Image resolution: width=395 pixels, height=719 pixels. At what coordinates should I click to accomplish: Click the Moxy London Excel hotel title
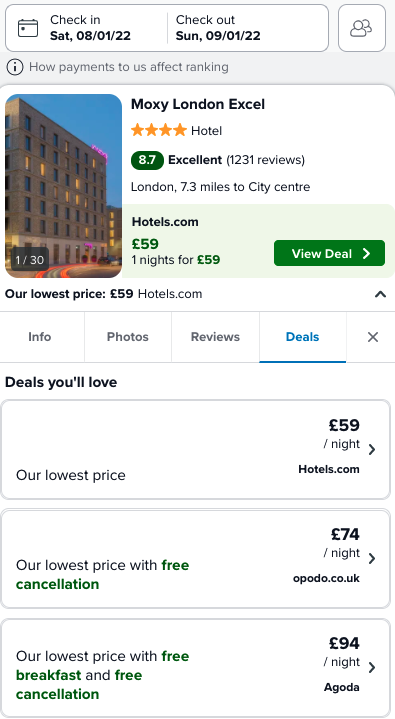(x=198, y=104)
